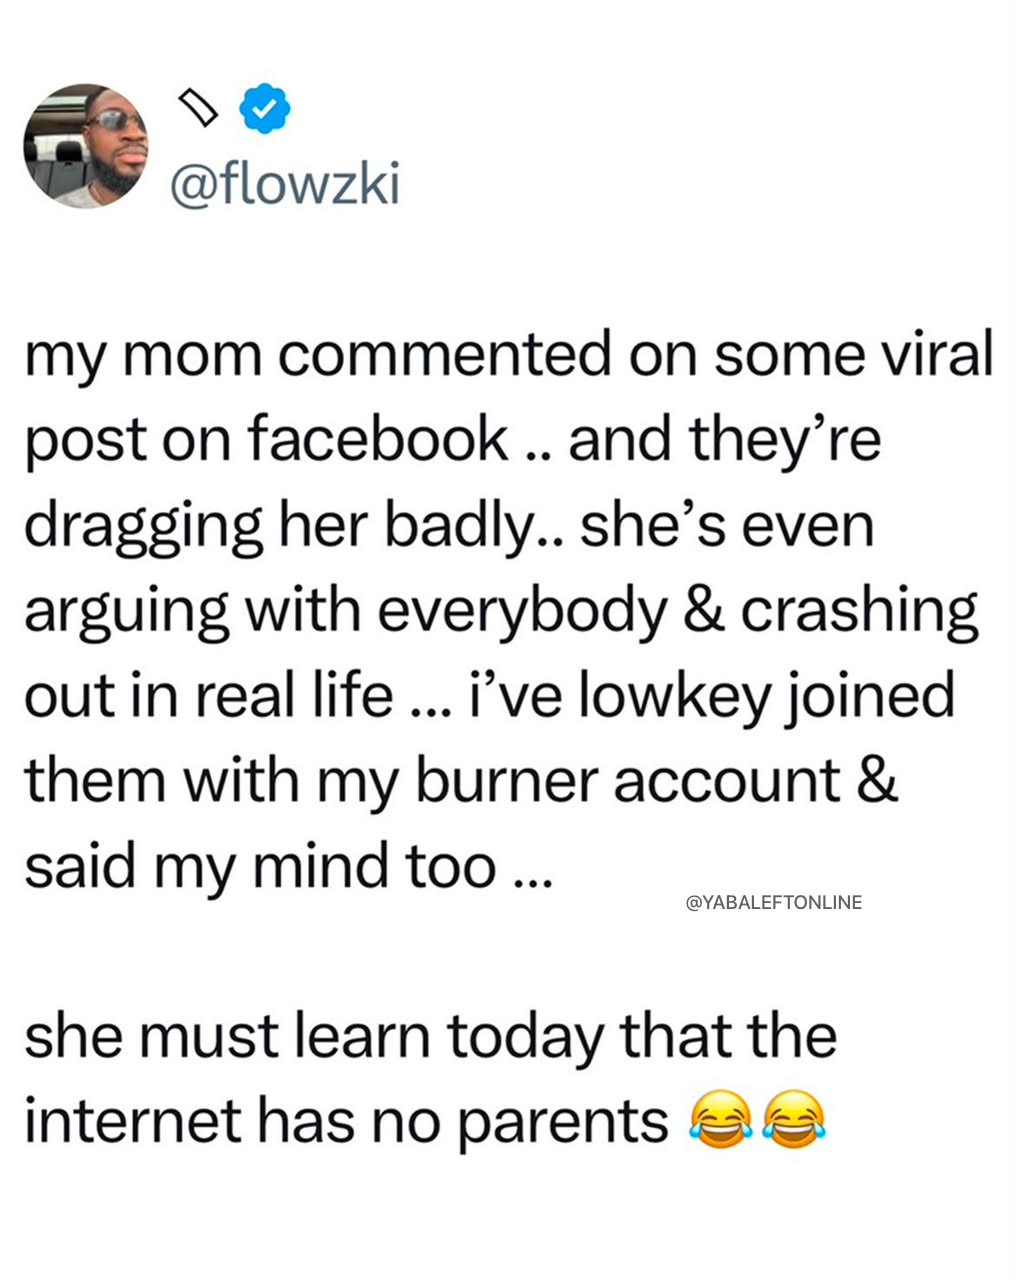Click the ampersand after "burner account"

click(x=878, y=780)
